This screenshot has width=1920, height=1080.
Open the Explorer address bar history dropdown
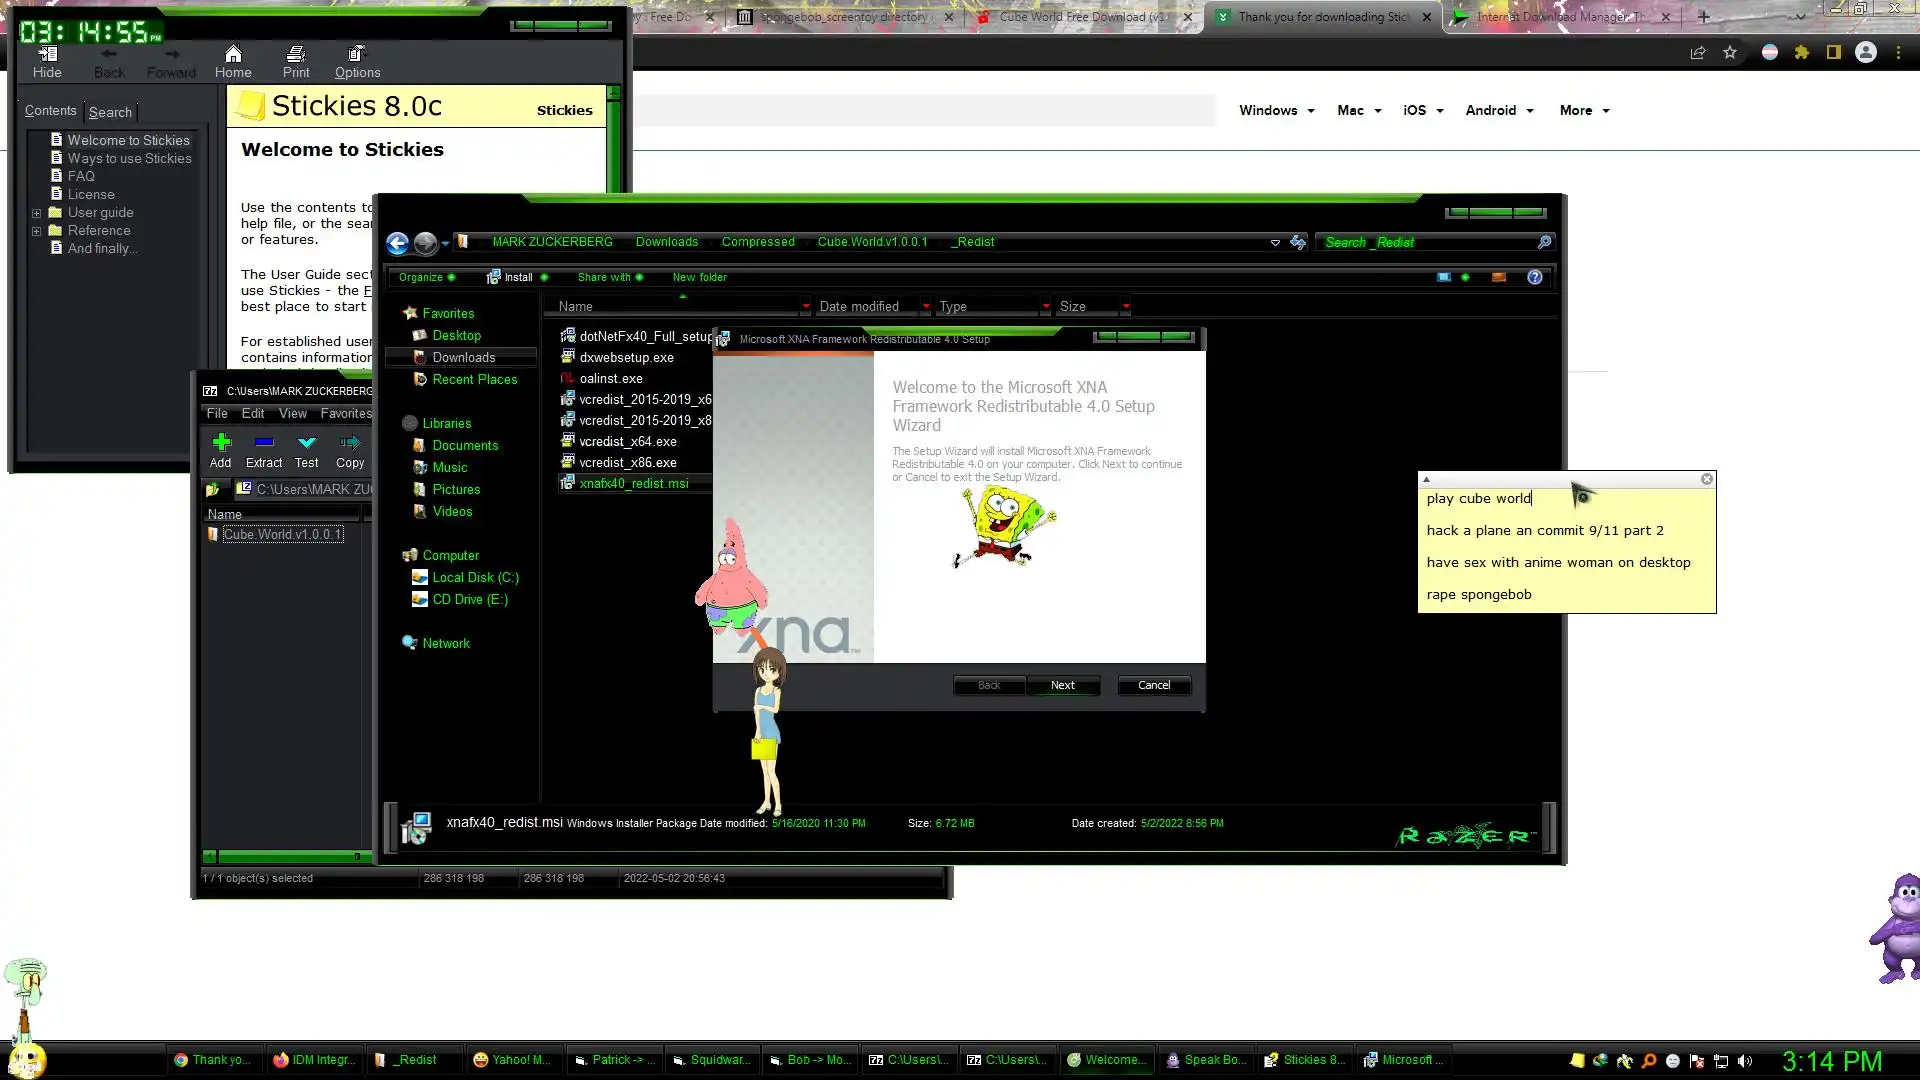(x=1275, y=243)
